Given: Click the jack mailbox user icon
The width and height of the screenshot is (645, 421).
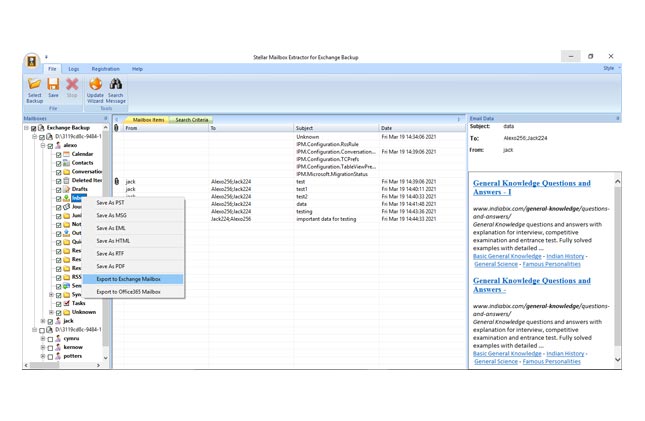Looking at the screenshot, I should tap(58, 321).
